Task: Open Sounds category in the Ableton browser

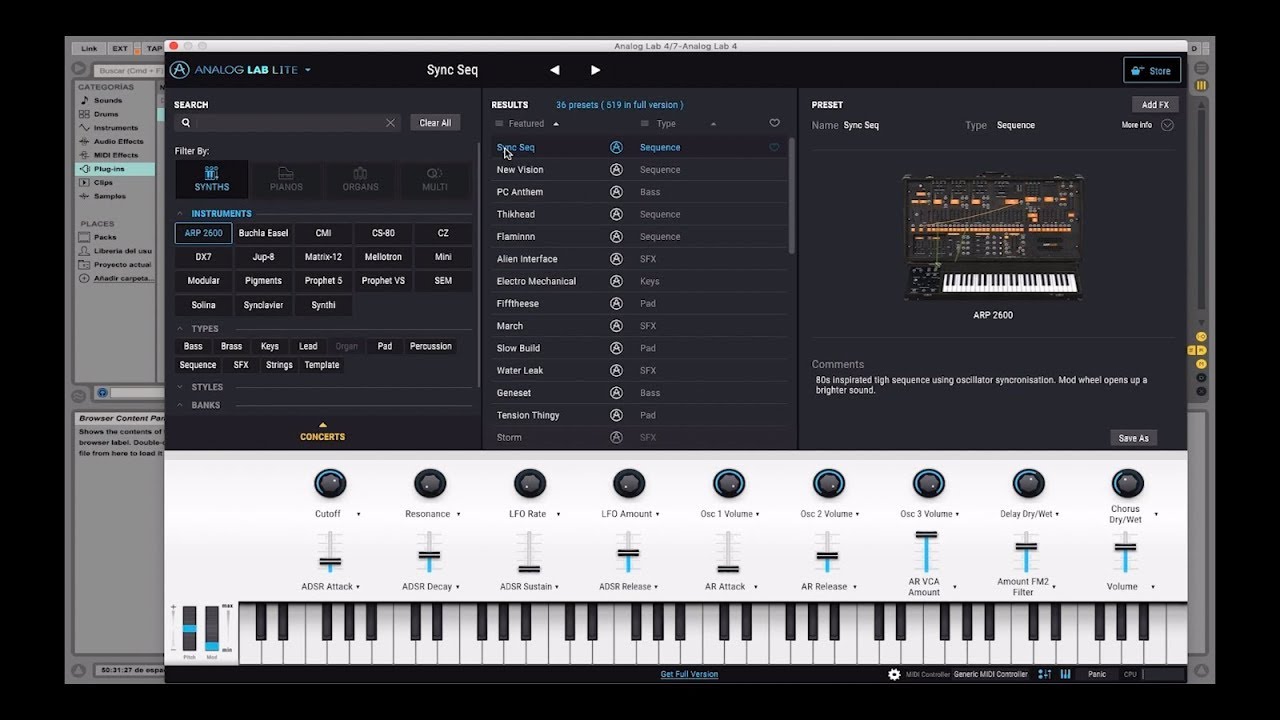Action: tap(108, 100)
